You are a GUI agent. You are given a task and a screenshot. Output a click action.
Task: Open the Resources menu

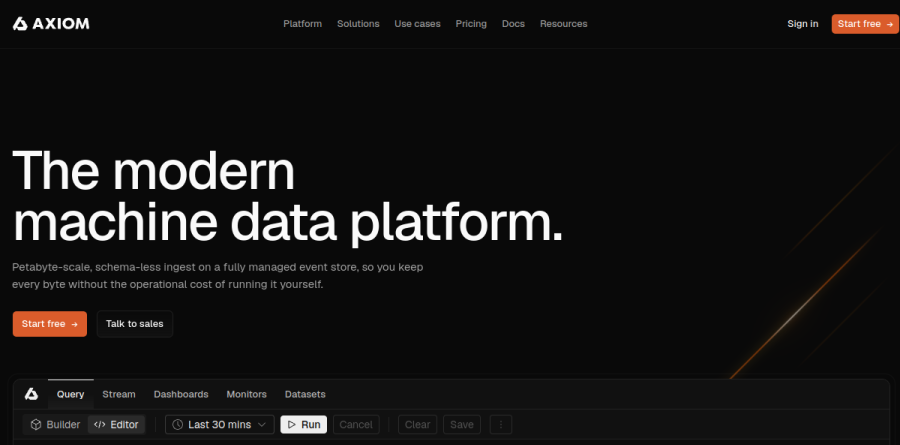564,24
